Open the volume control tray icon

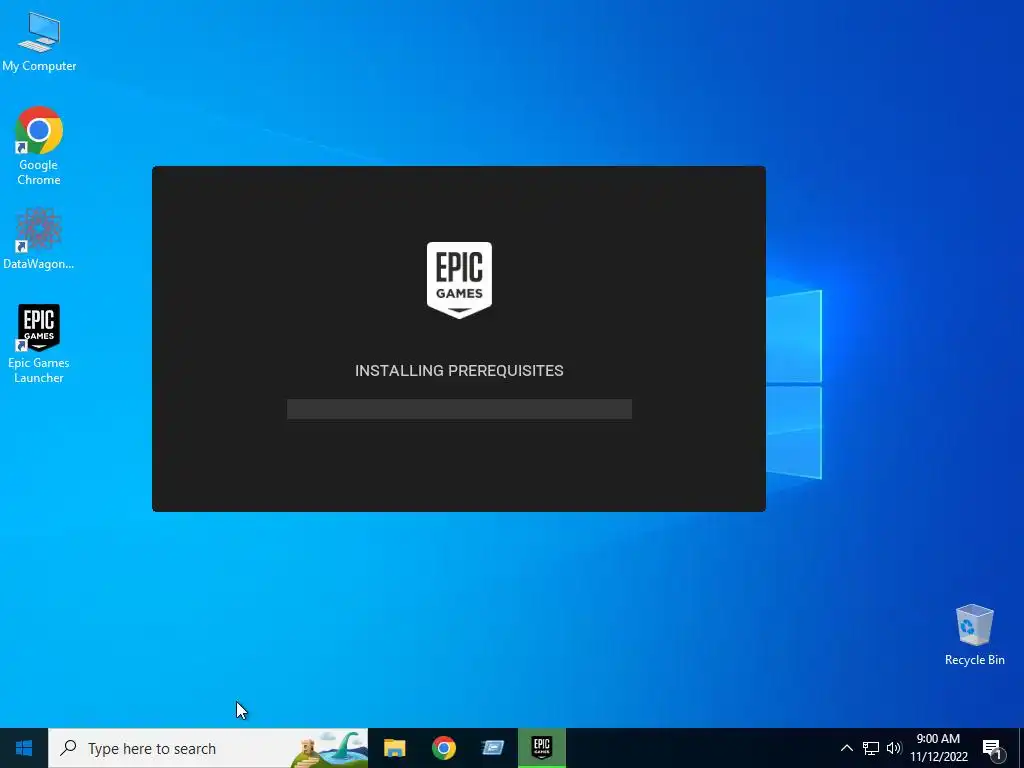pos(894,748)
